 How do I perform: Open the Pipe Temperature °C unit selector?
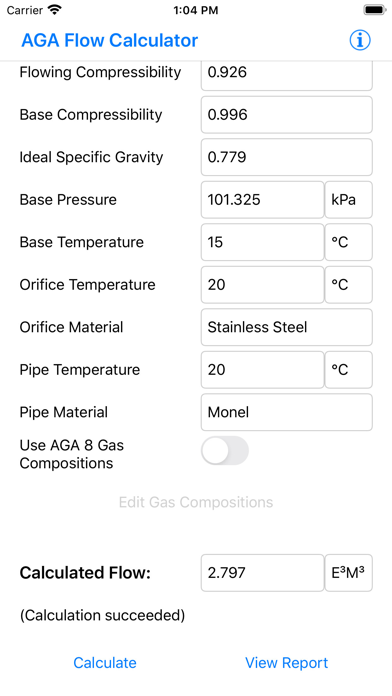pyautogui.click(x=348, y=370)
